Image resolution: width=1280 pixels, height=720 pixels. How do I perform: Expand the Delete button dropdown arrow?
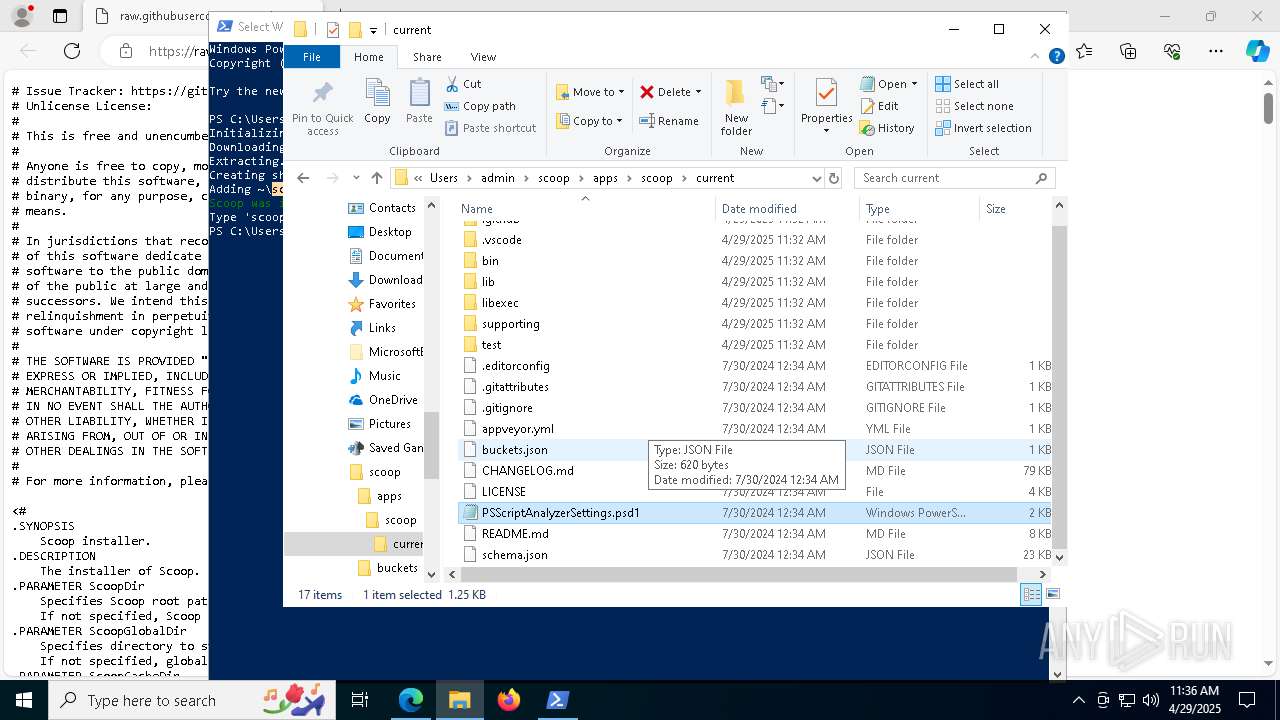coord(698,92)
